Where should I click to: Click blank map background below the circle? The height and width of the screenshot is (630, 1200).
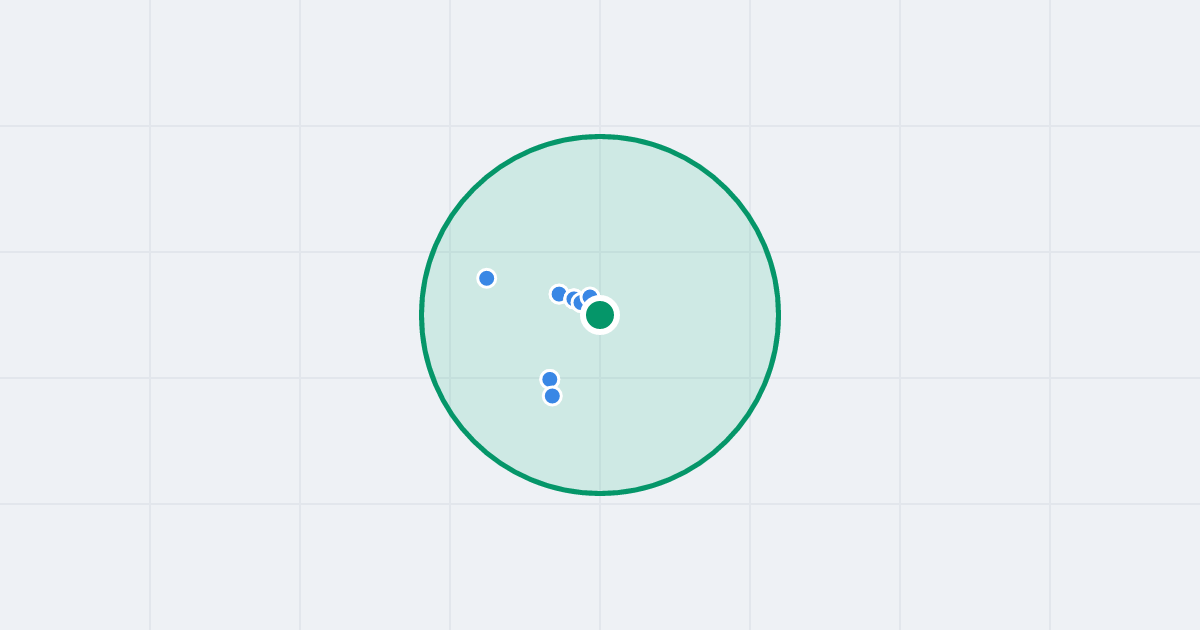click(600, 562)
